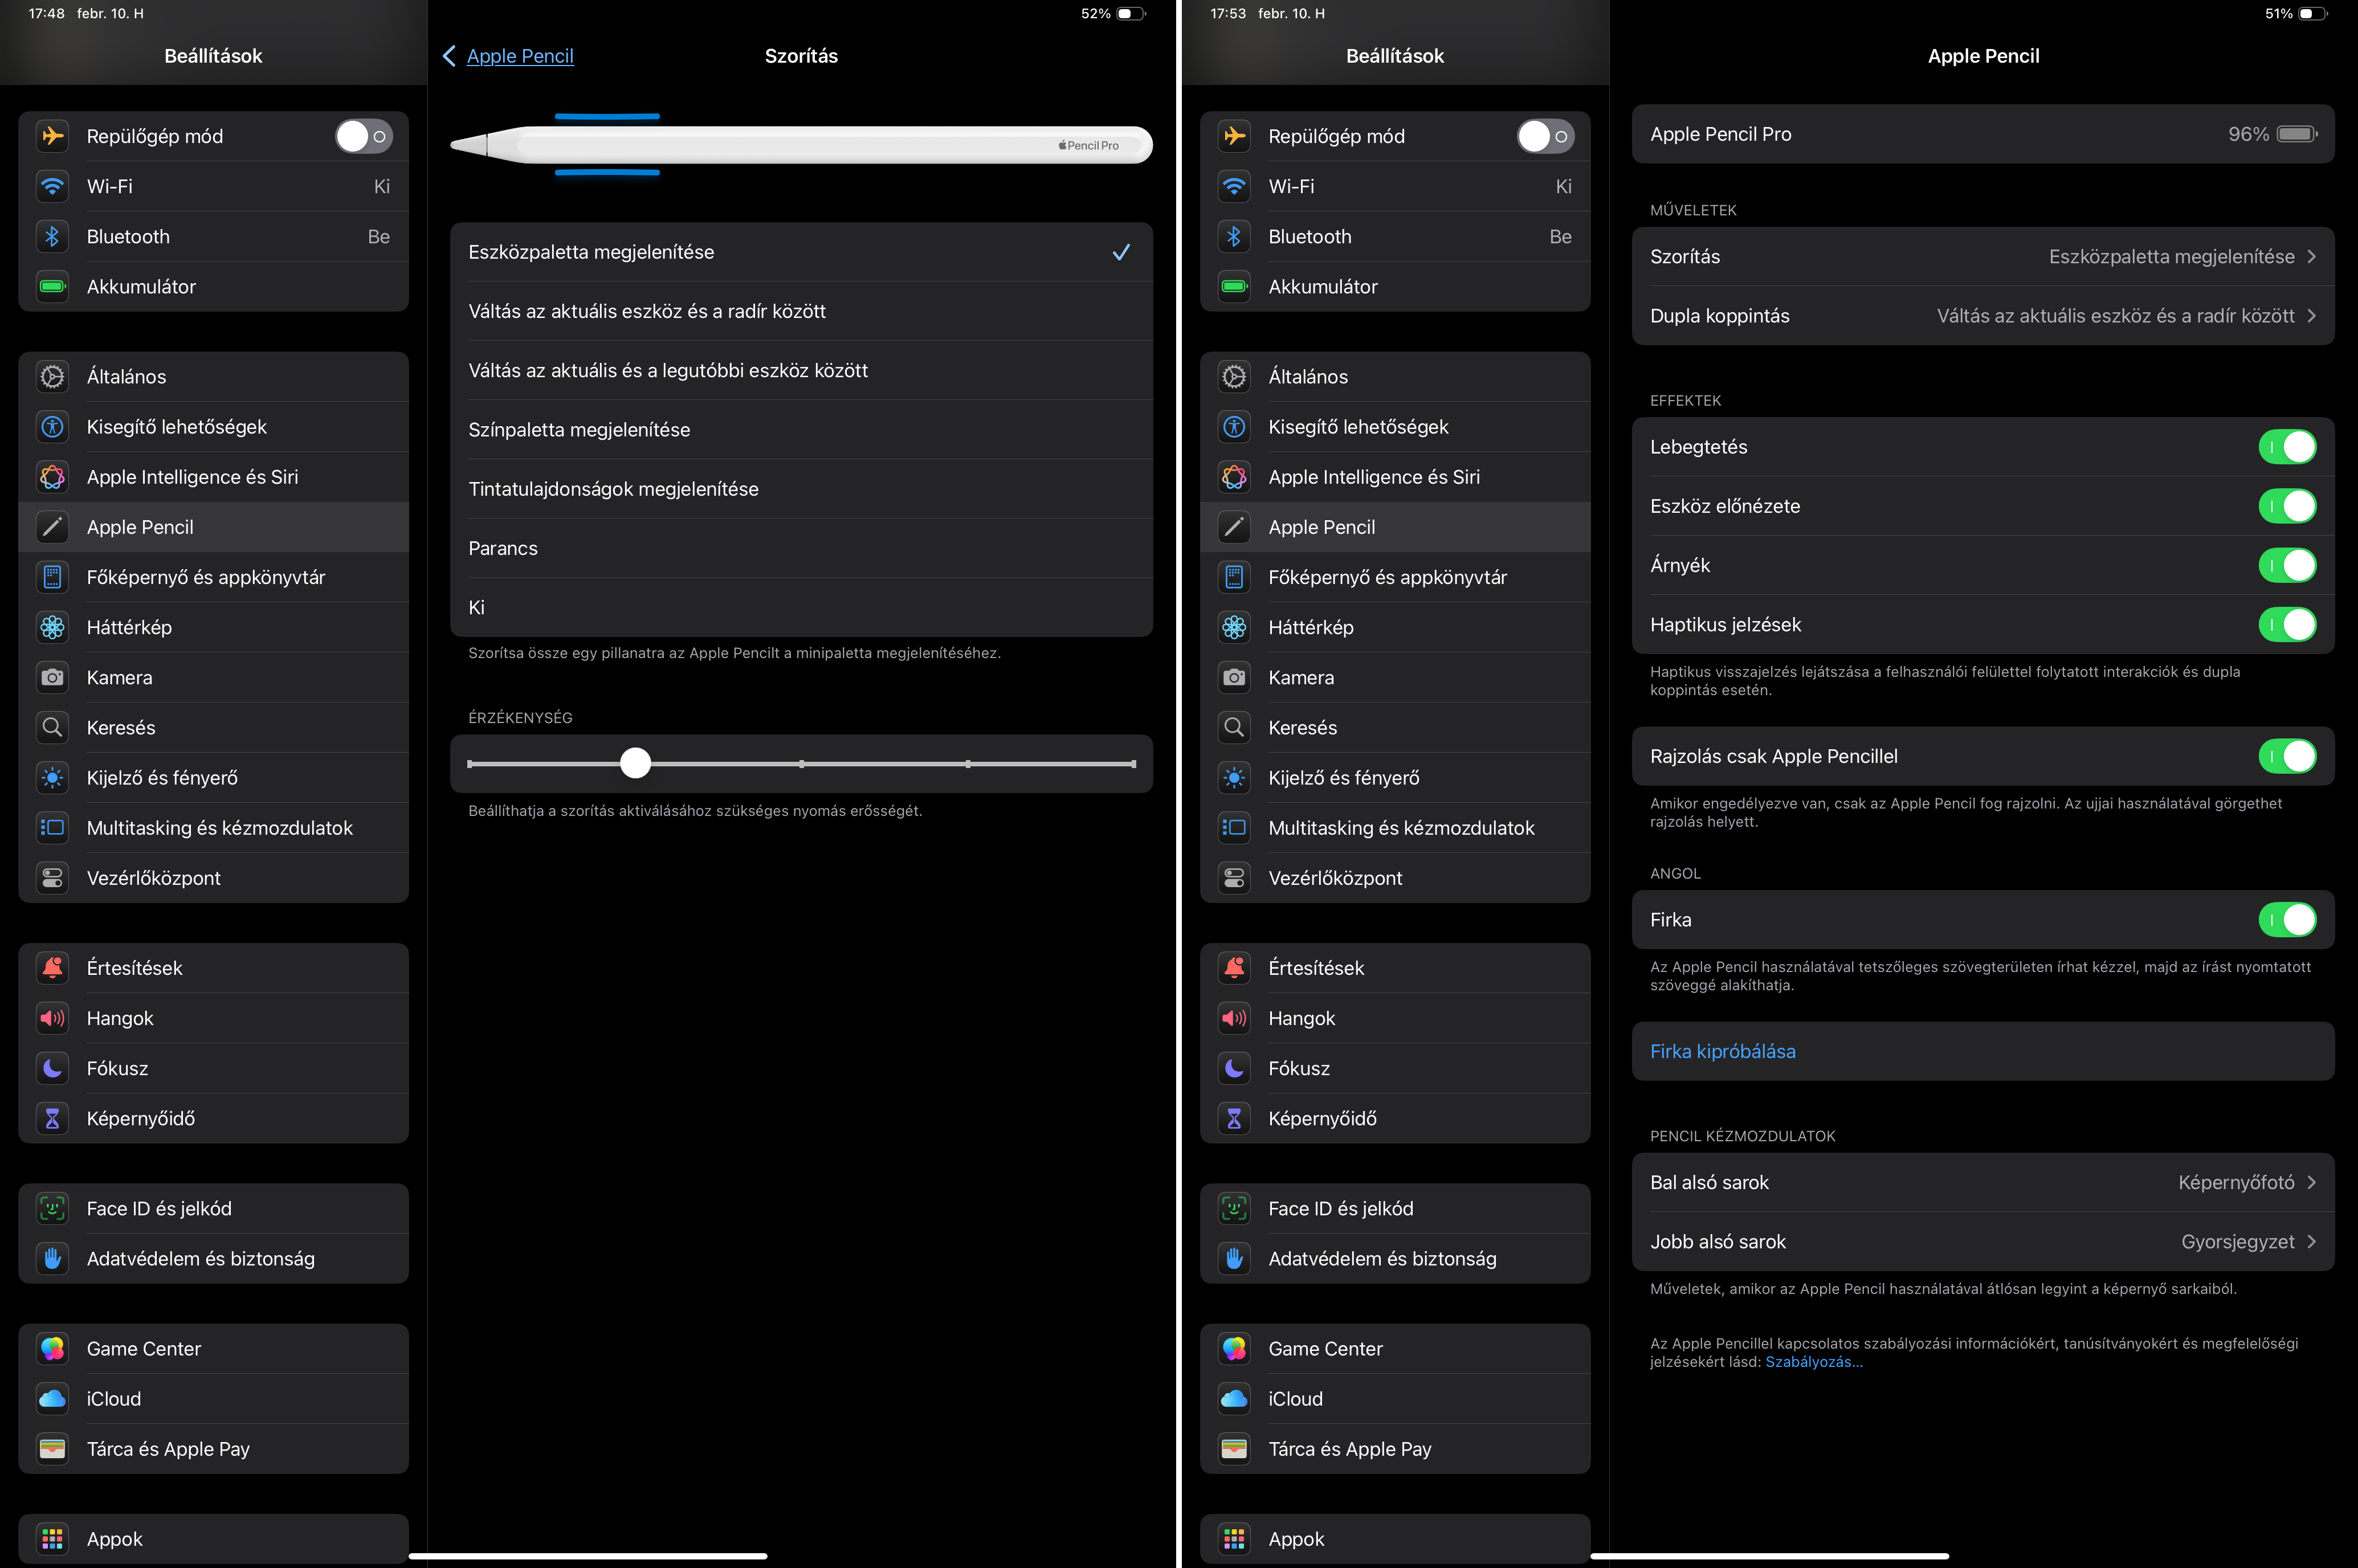
Task: Open the Szabályozás... regulatory link
Action: (x=1813, y=1362)
